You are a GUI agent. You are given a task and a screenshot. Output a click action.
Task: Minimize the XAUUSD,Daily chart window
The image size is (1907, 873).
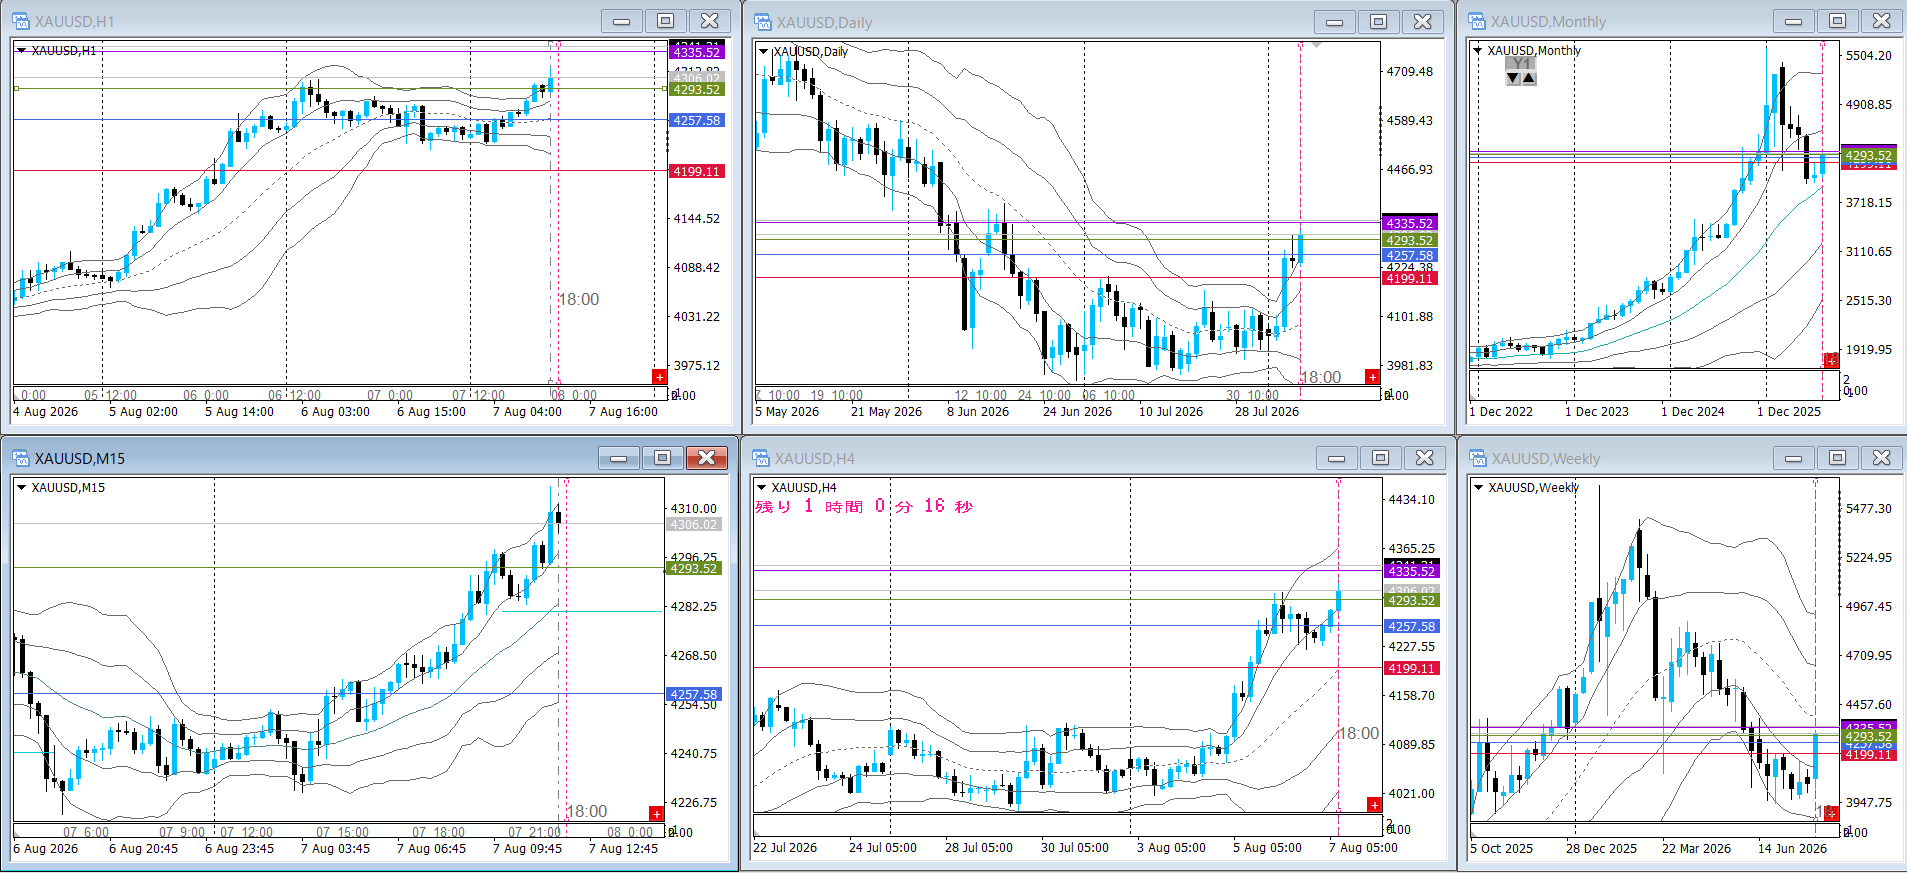click(x=1335, y=22)
